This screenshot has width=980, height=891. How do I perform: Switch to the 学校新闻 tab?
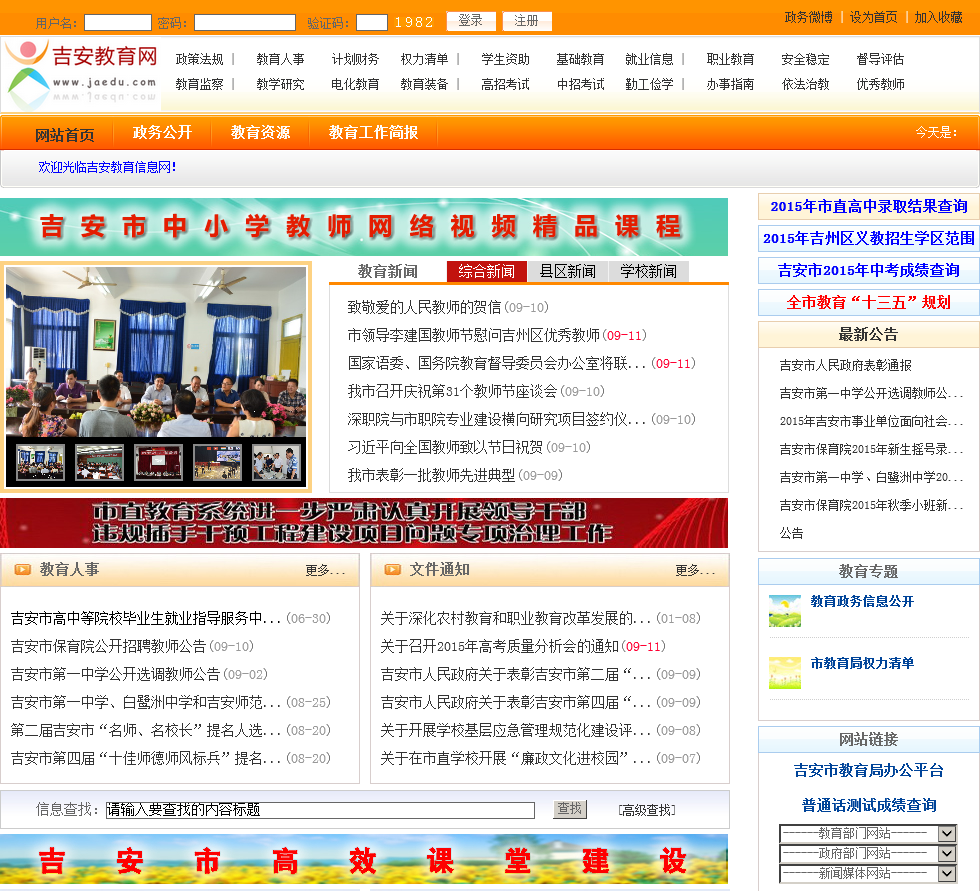[648, 271]
